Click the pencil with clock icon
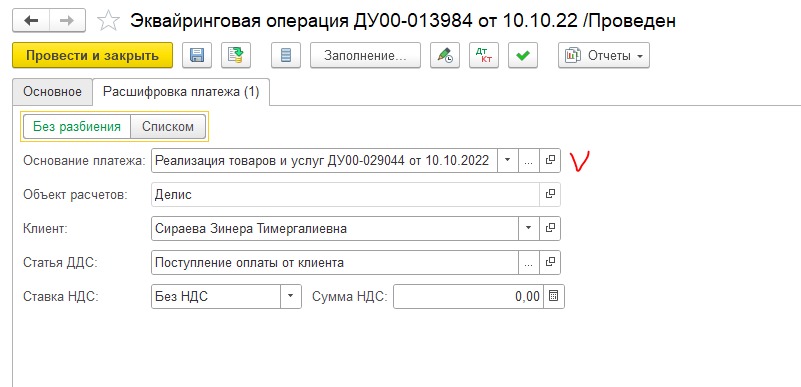Screen dimensions: 801x387 tap(445, 55)
